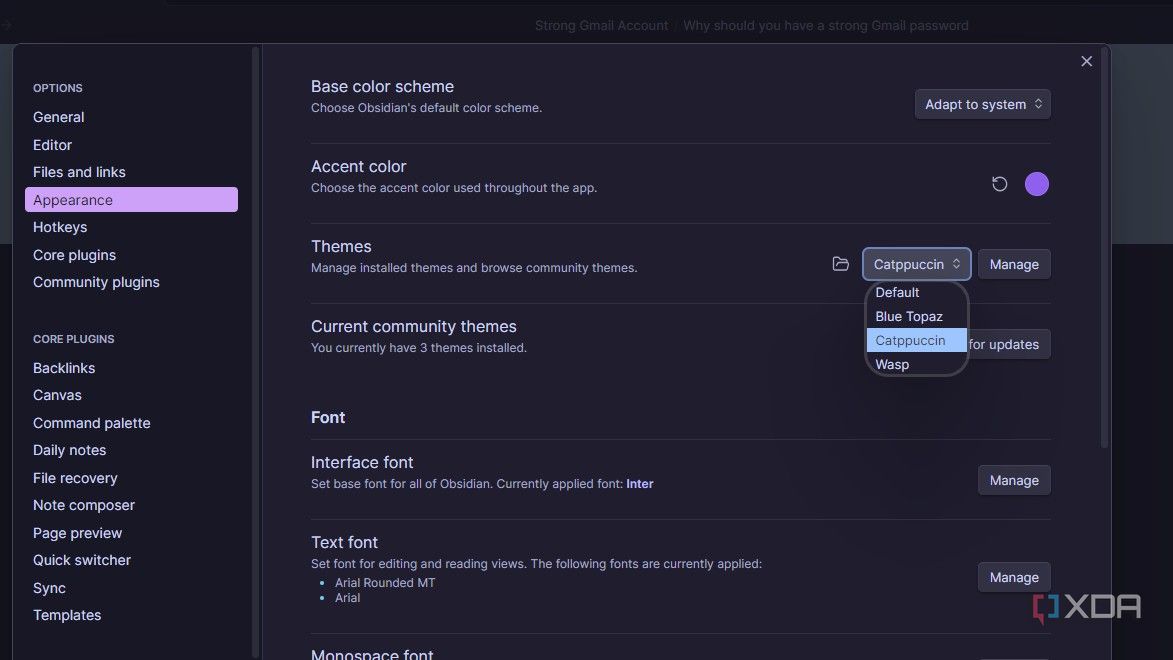Click the Inter applied font text

tap(640, 484)
